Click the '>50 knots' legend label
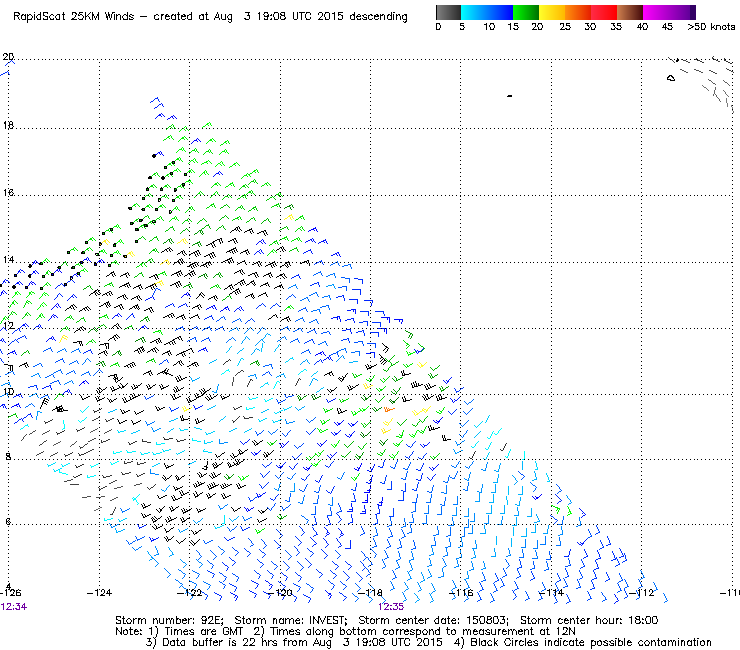Viewport: 740px width, 650px height. click(711, 27)
